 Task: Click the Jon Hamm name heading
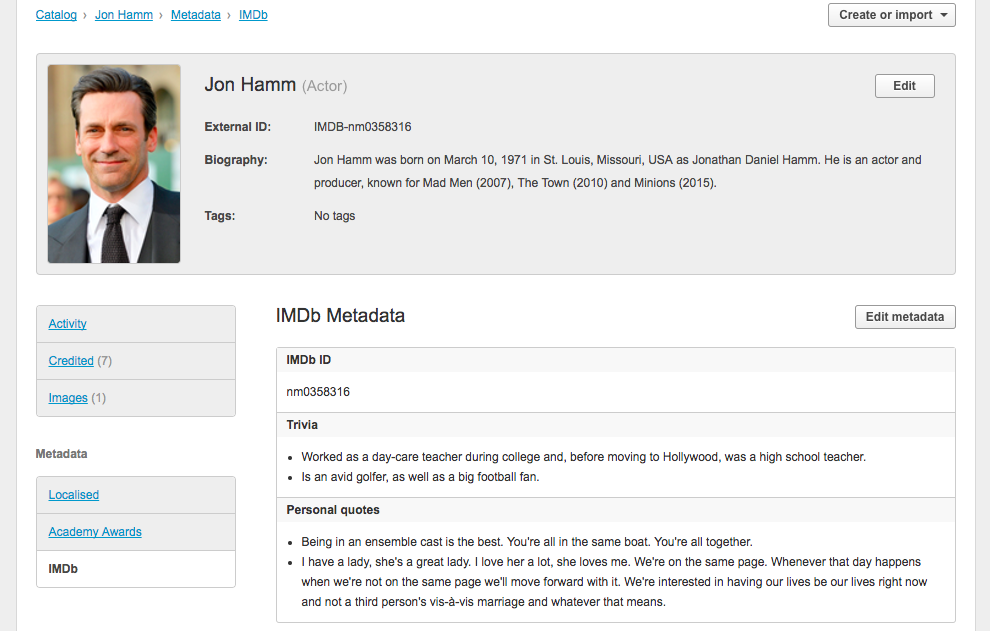click(x=250, y=85)
